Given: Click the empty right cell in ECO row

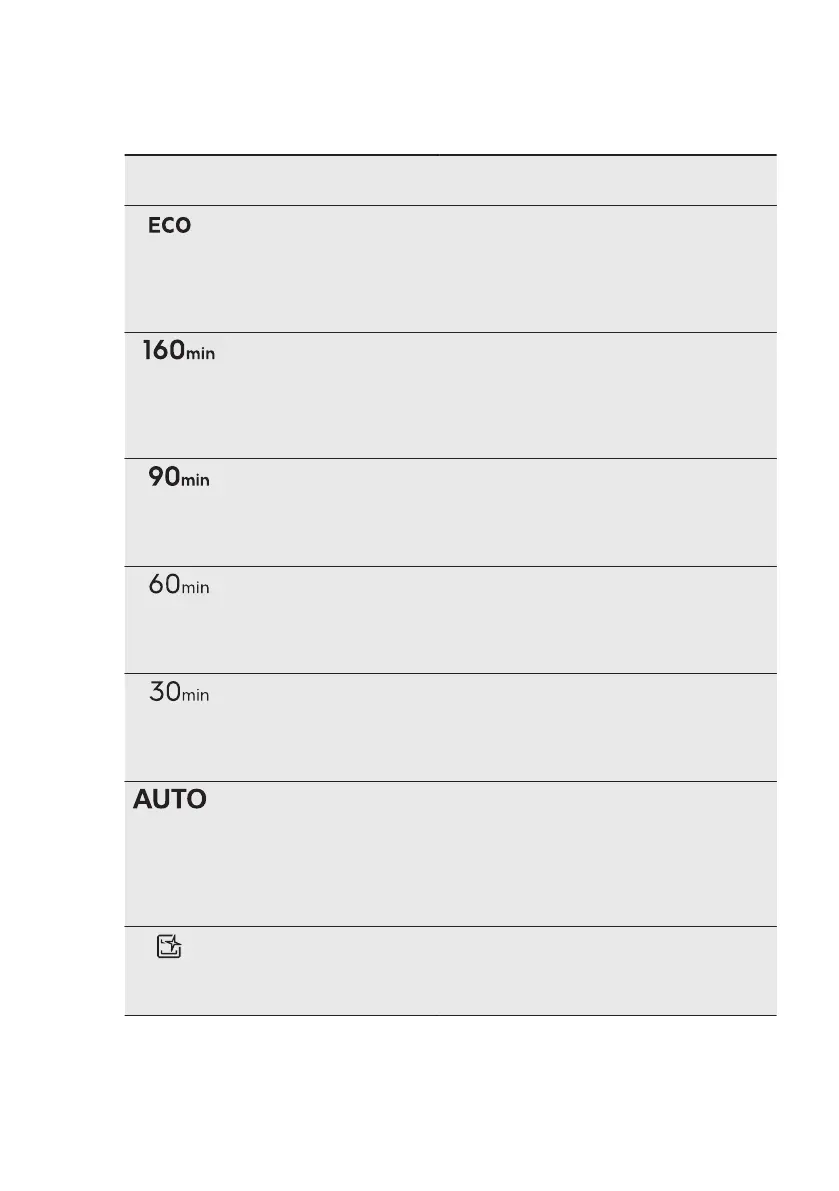Looking at the screenshot, I should click(606, 268).
